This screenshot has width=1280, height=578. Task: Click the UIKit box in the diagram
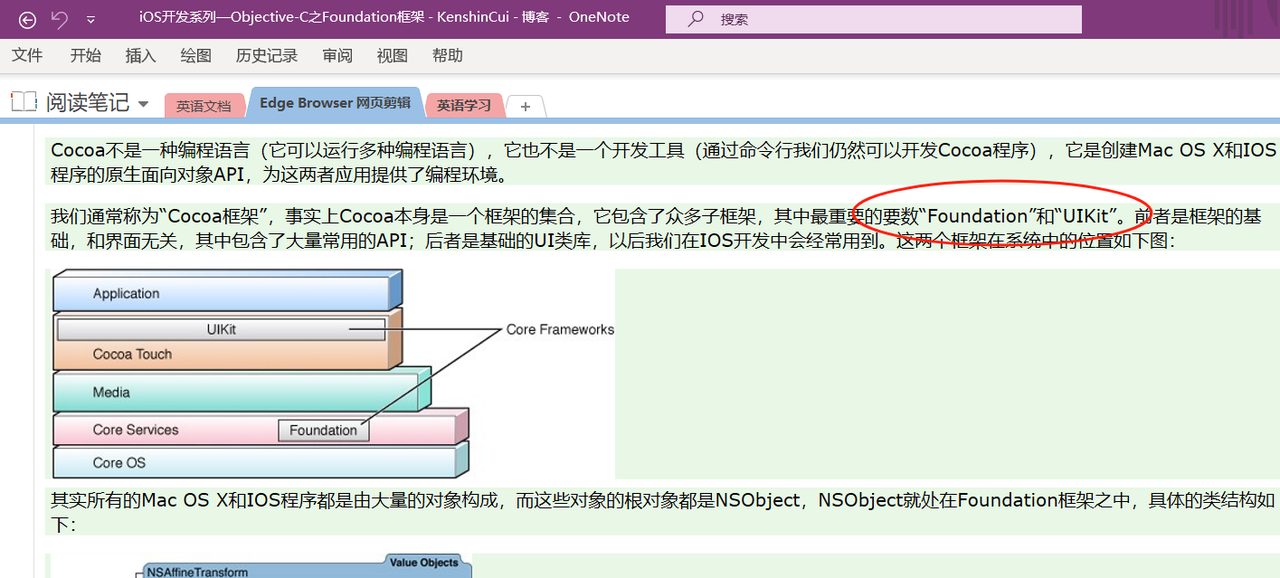(221, 329)
